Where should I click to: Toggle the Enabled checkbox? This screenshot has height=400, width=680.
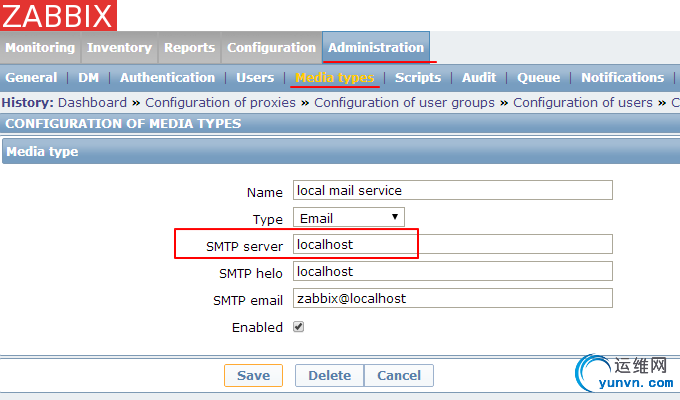tap(298, 327)
